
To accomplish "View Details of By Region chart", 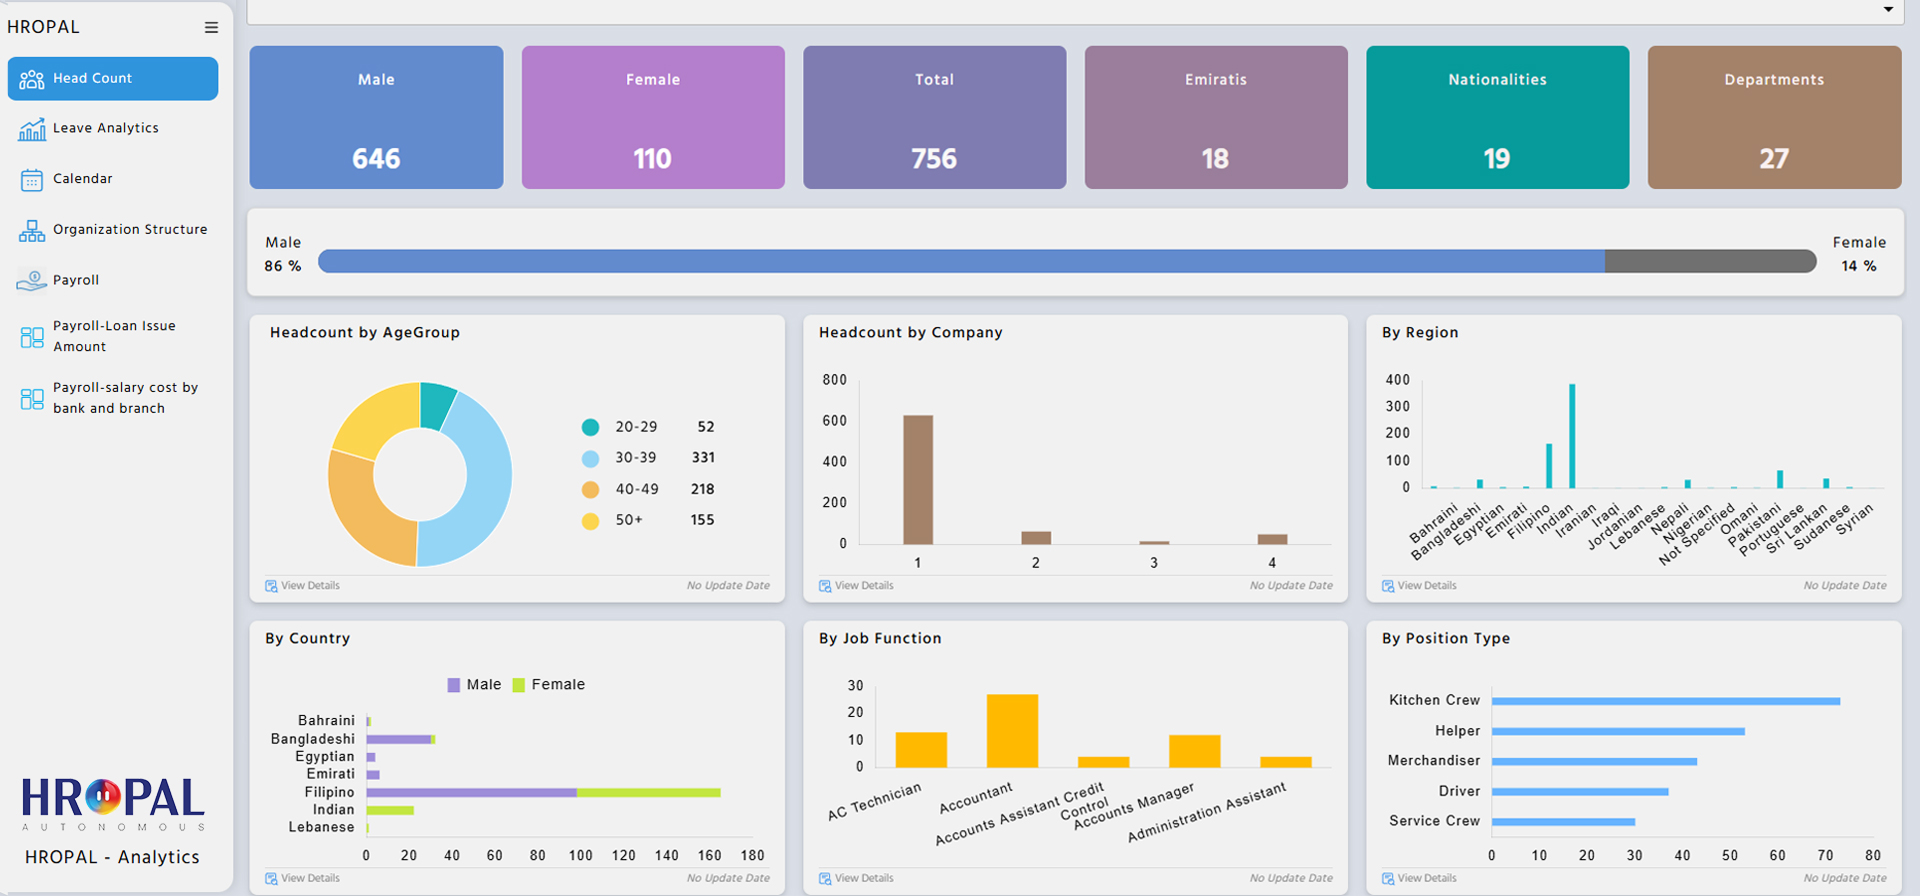I will tap(1427, 586).
